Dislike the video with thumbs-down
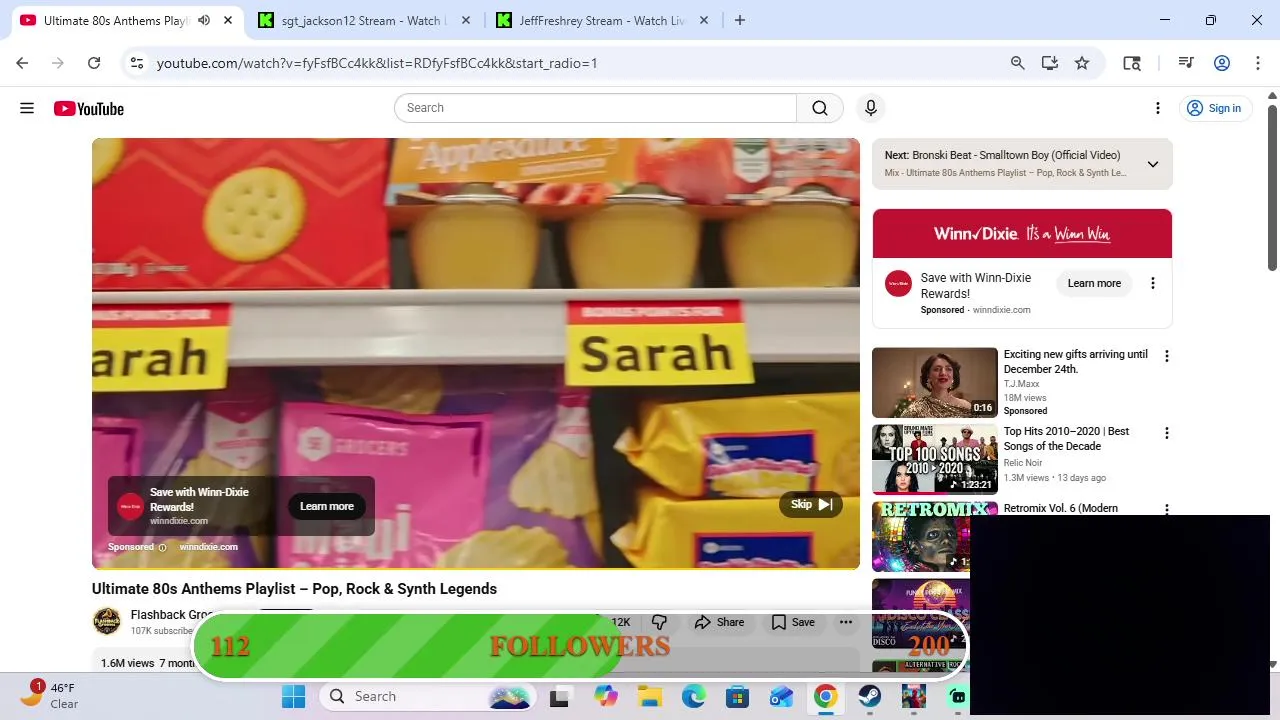This screenshot has height=720, width=1280. [659, 622]
